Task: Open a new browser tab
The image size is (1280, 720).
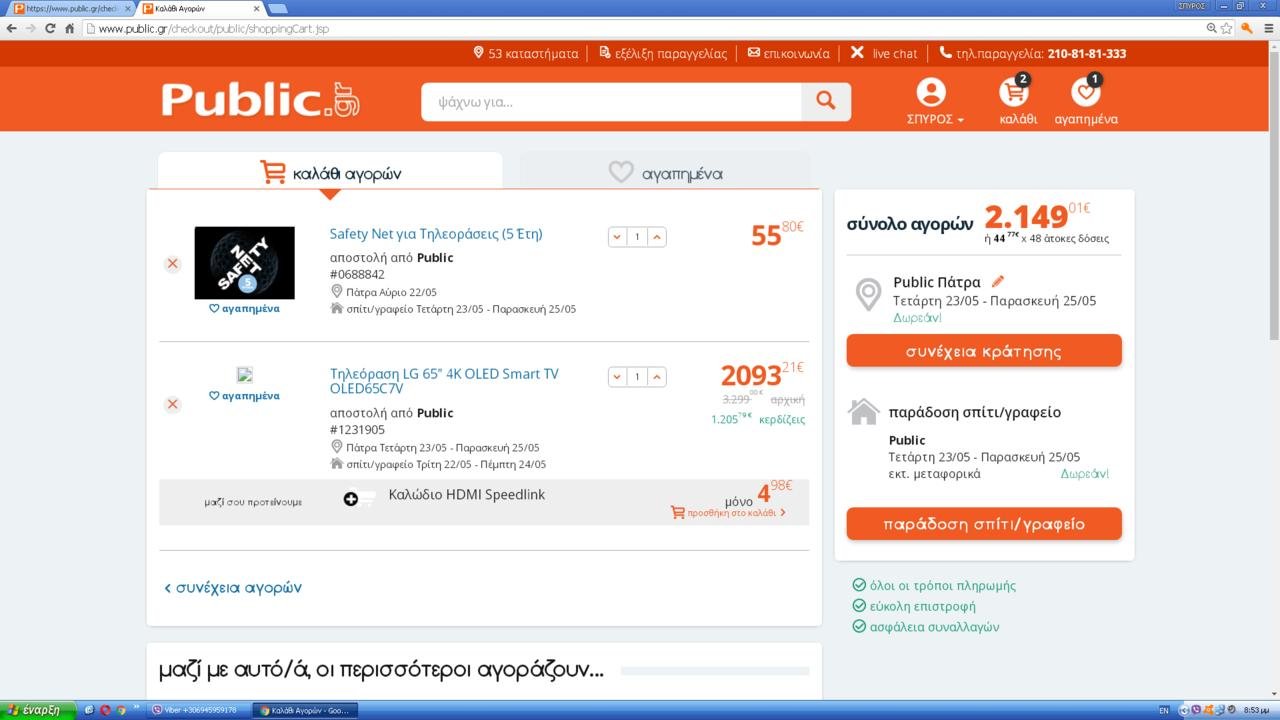Action: pyautogui.click(x=277, y=9)
